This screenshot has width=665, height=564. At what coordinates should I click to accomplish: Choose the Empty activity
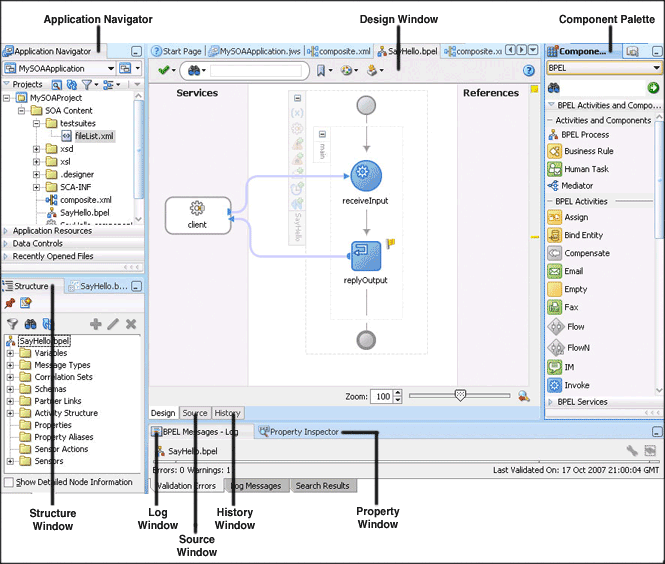click(x=567, y=289)
